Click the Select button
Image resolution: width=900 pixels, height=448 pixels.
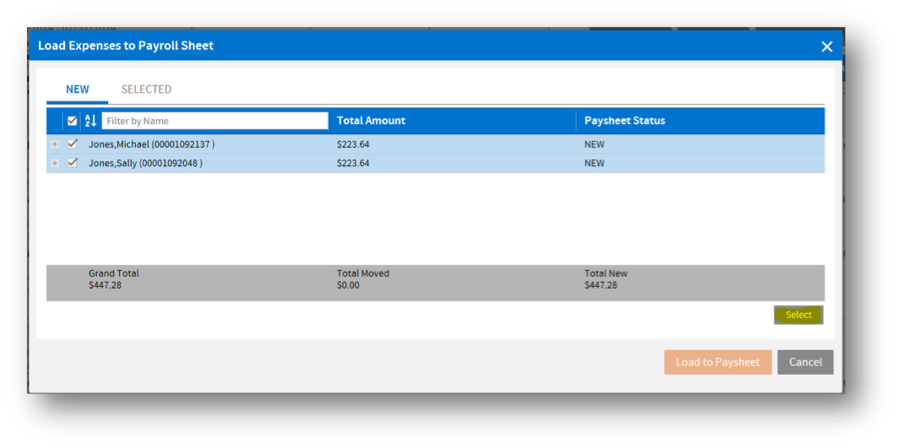pyautogui.click(x=798, y=315)
